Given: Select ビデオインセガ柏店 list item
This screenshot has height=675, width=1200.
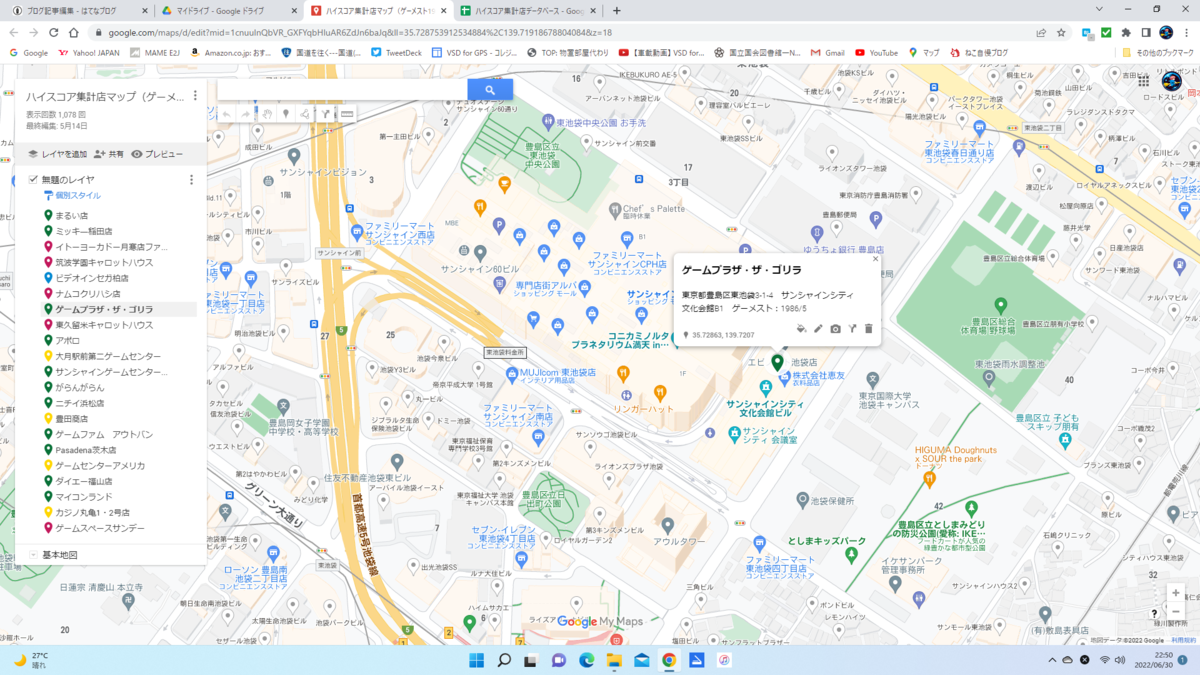Looking at the screenshot, I should [x=92, y=278].
